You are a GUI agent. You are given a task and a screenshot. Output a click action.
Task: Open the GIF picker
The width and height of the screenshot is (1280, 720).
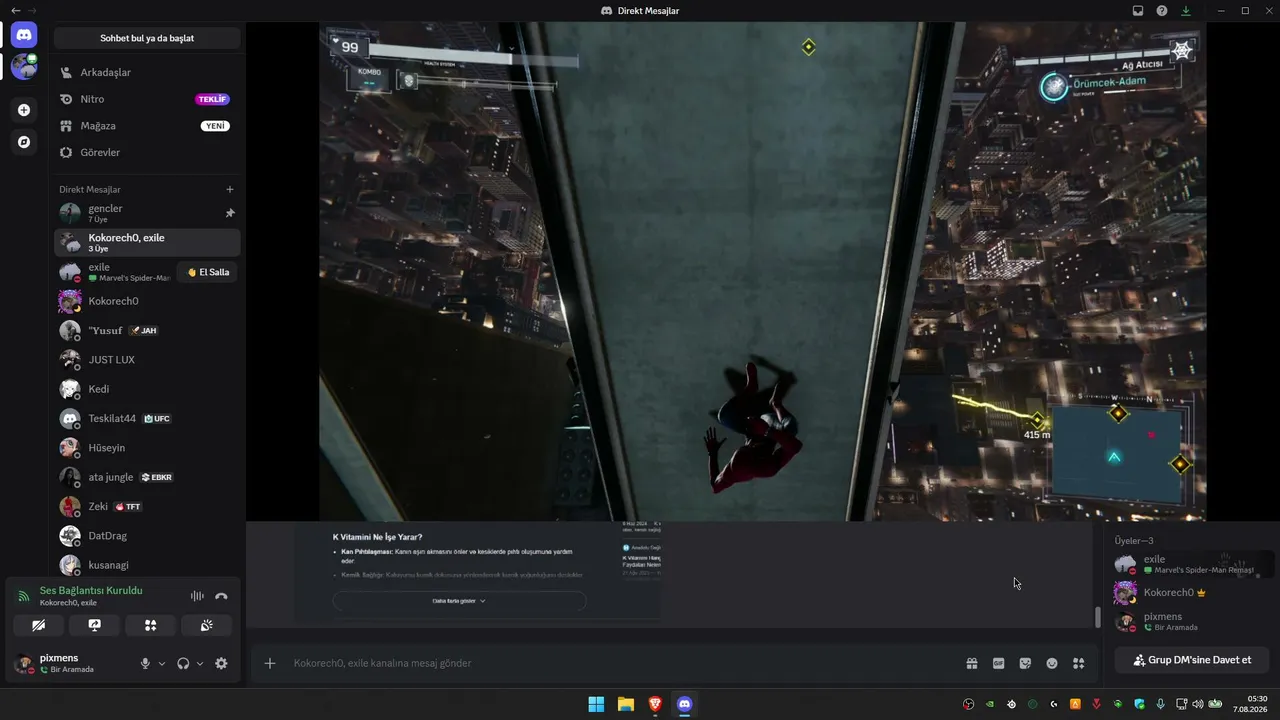[x=998, y=663]
